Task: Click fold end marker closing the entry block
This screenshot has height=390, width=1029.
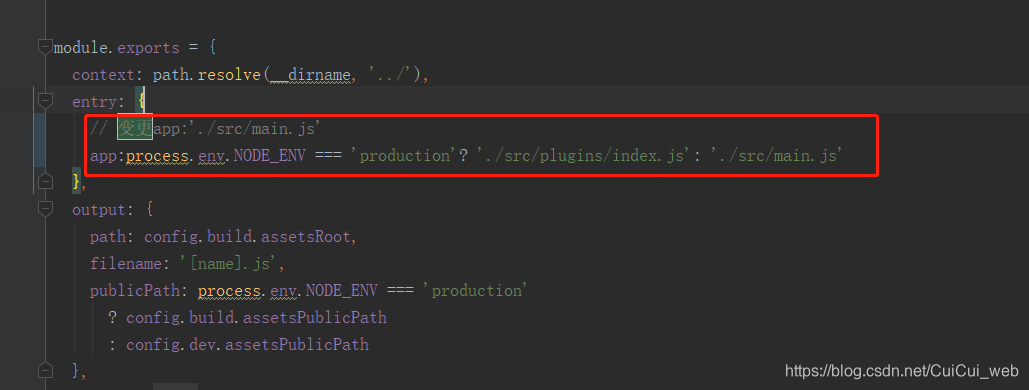Action: click(x=45, y=181)
